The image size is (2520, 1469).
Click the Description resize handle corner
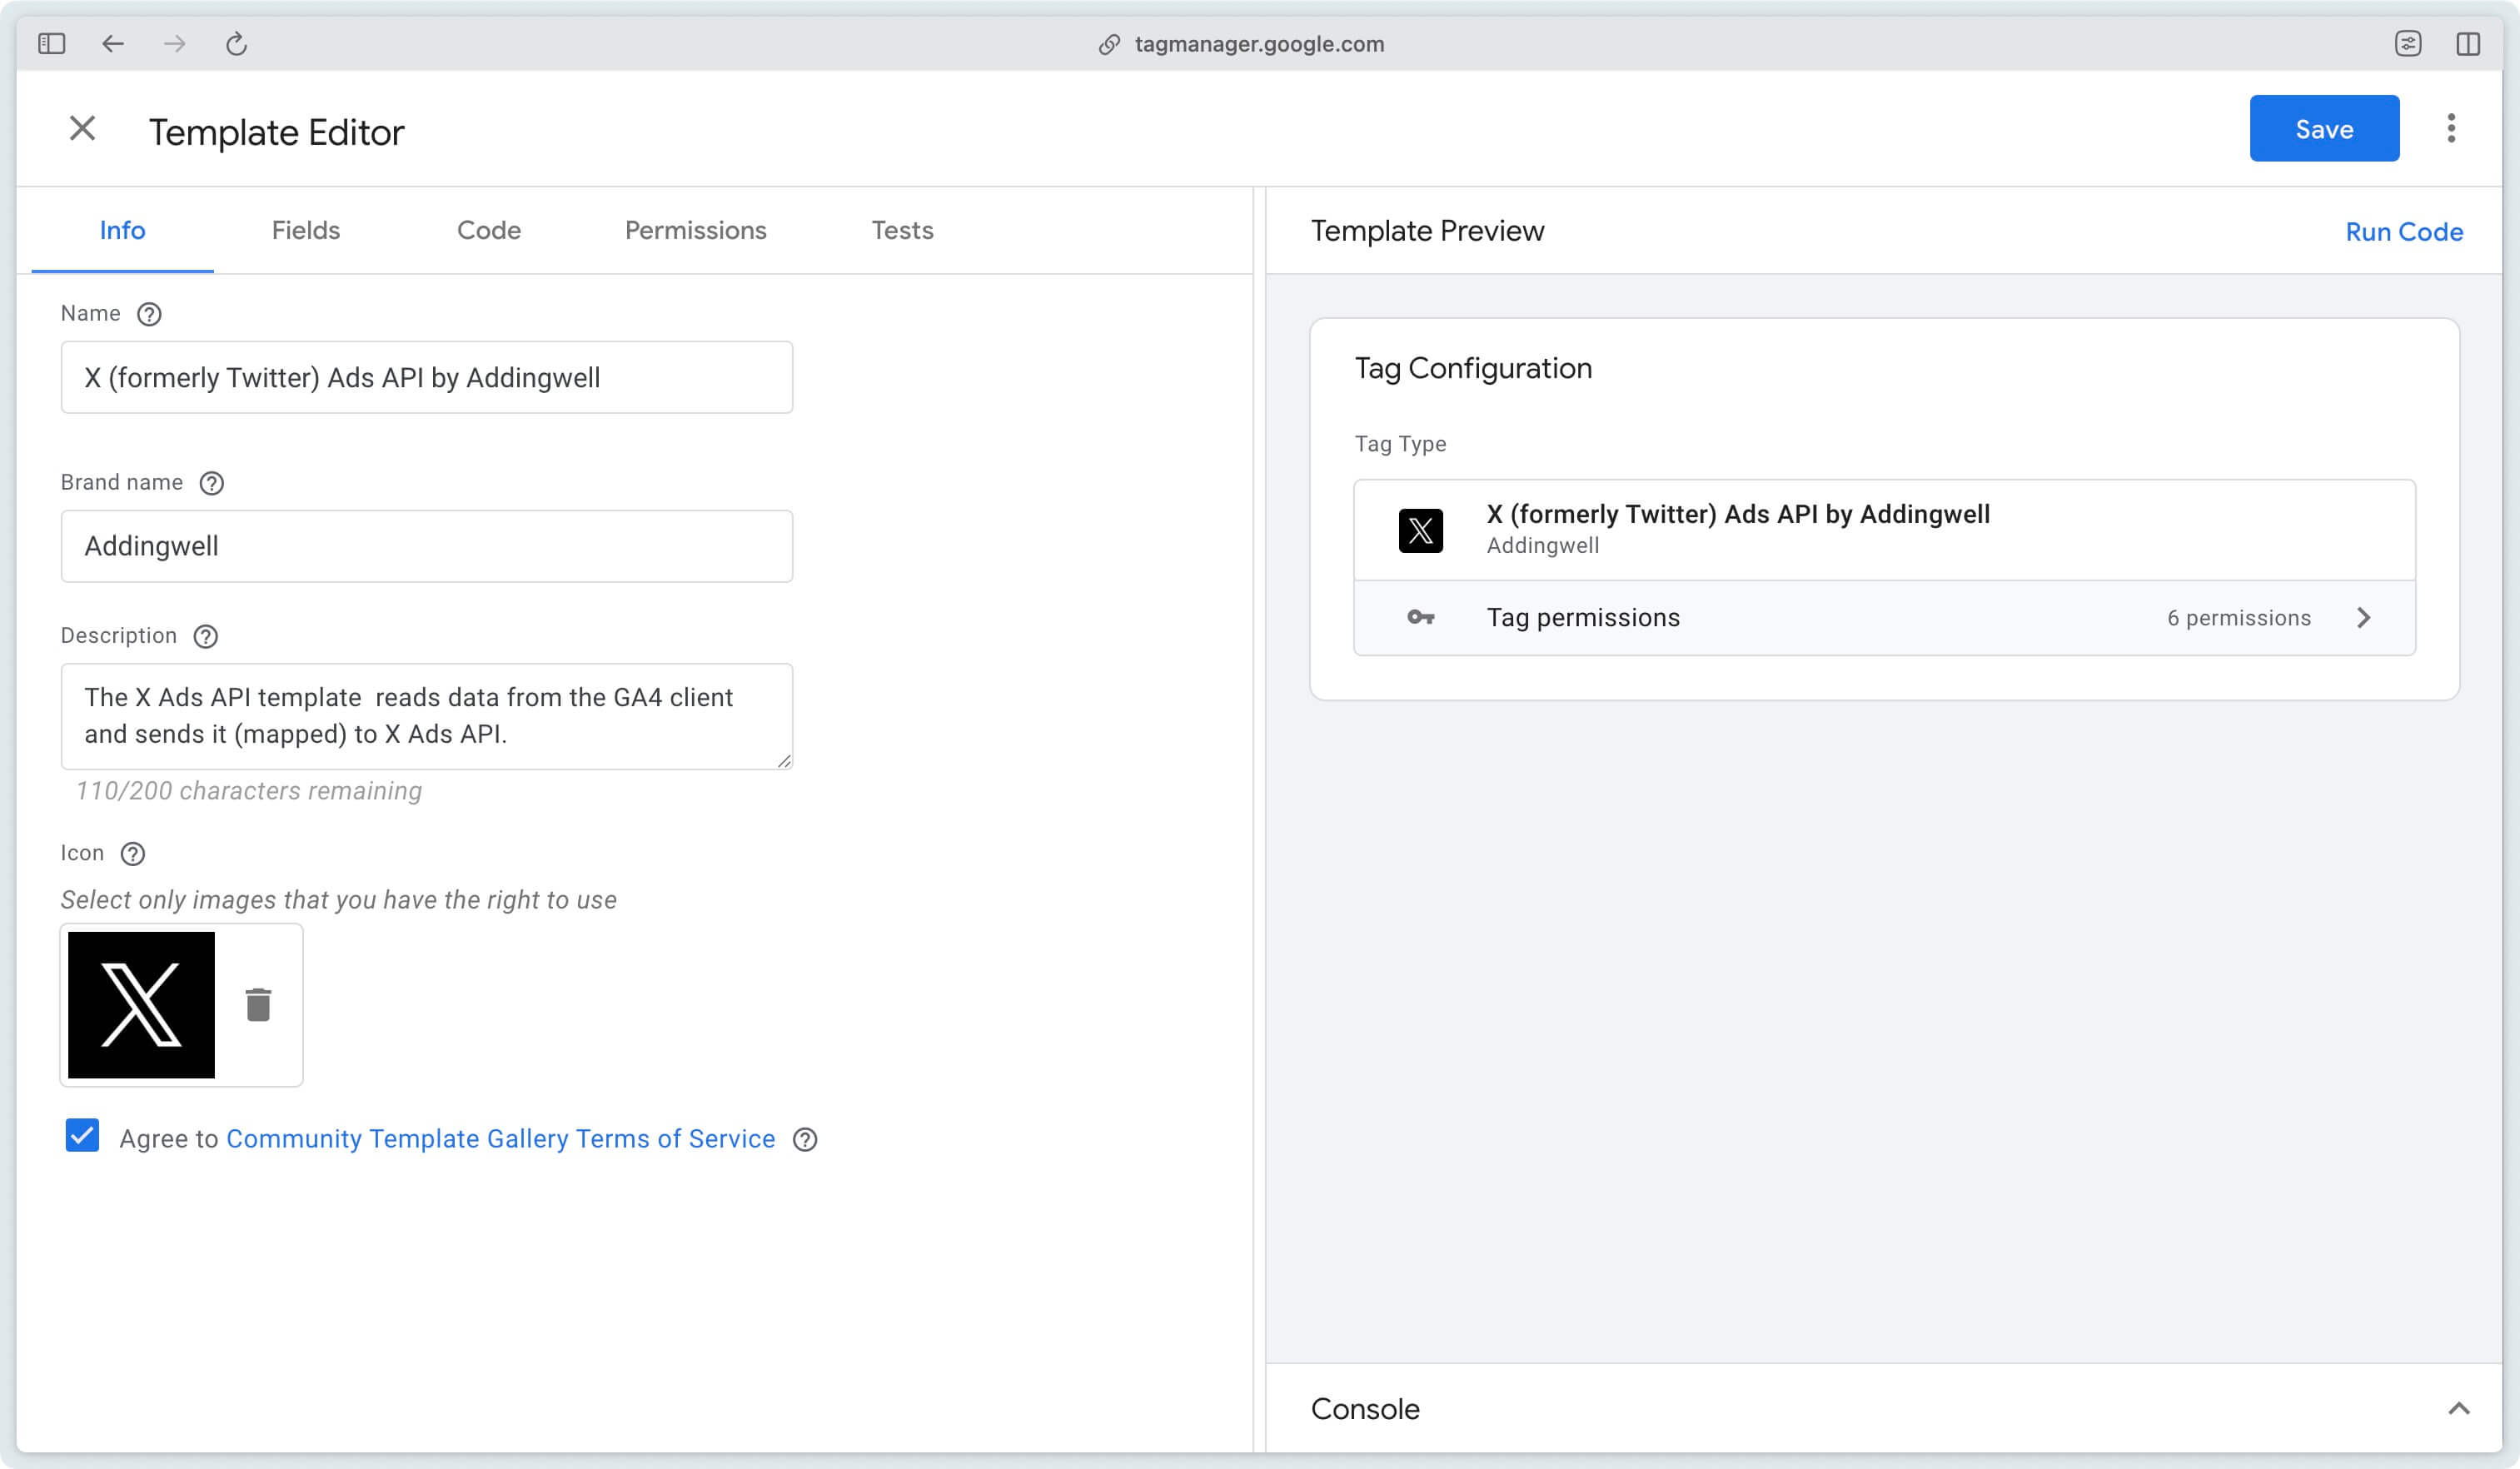[784, 761]
